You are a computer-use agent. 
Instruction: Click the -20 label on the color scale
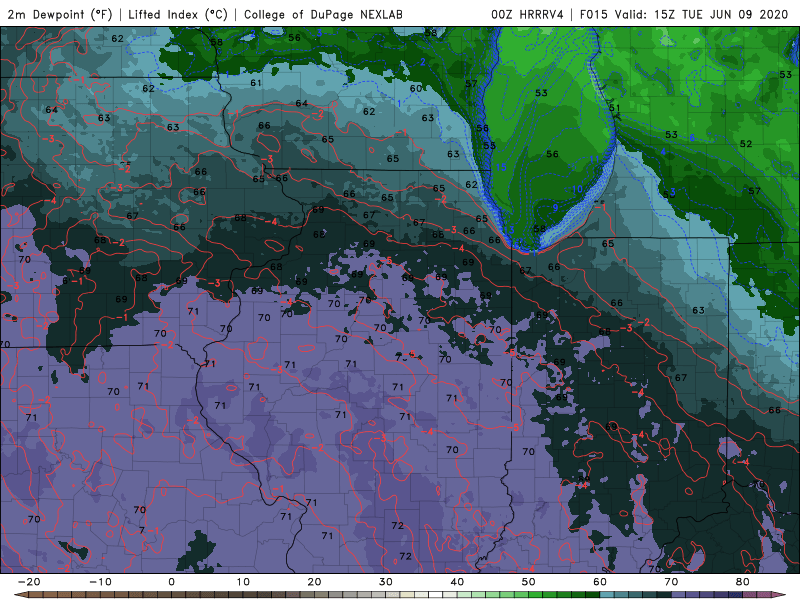[x=29, y=582]
